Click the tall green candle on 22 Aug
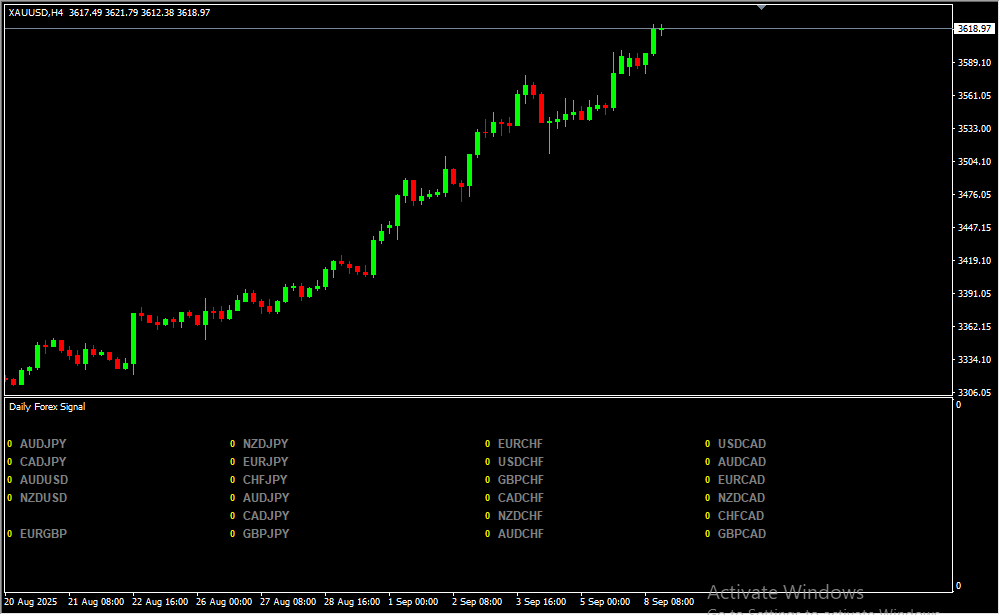 [133, 338]
